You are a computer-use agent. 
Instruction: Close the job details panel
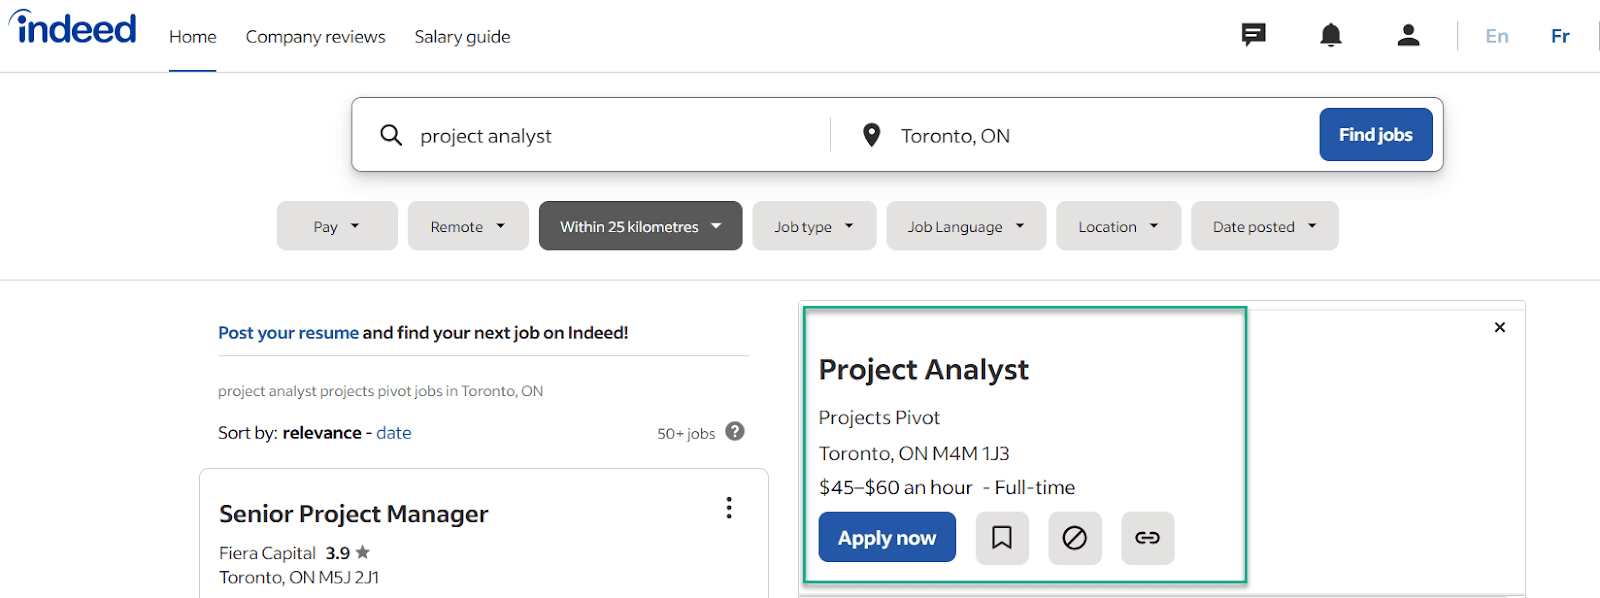1500,327
